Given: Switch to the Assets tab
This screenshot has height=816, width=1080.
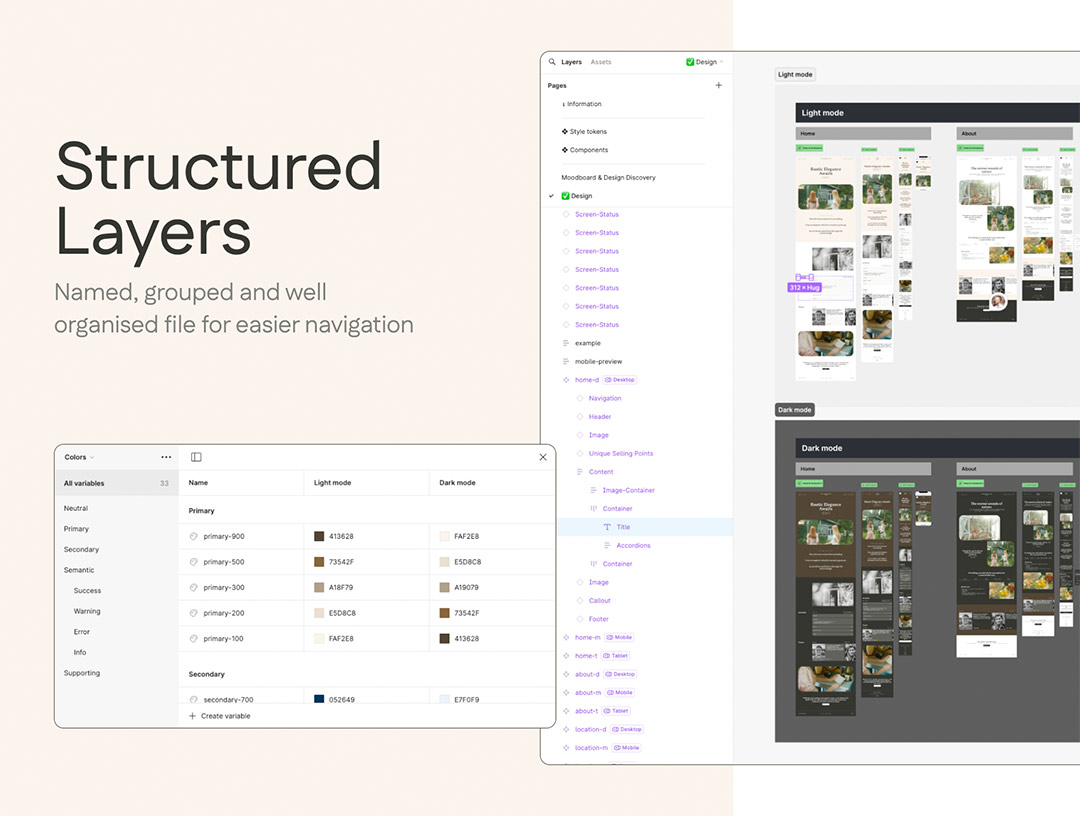Looking at the screenshot, I should pos(600,62).
